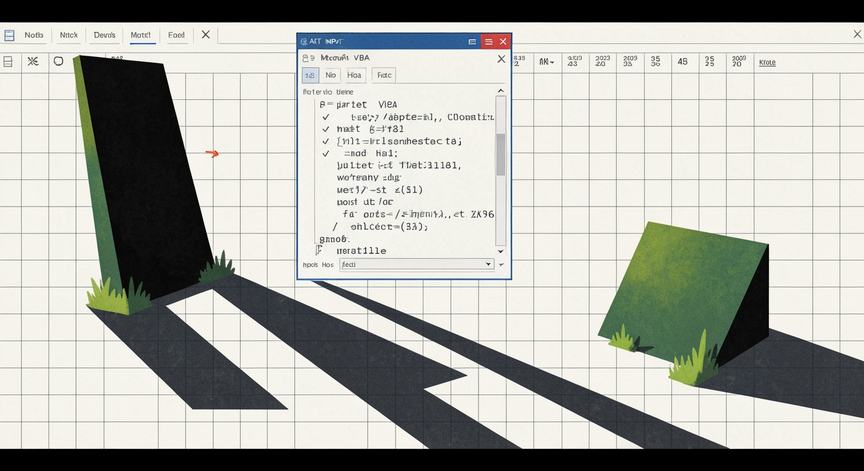Click the red menu icon in dialog title bar

point(488,42)
